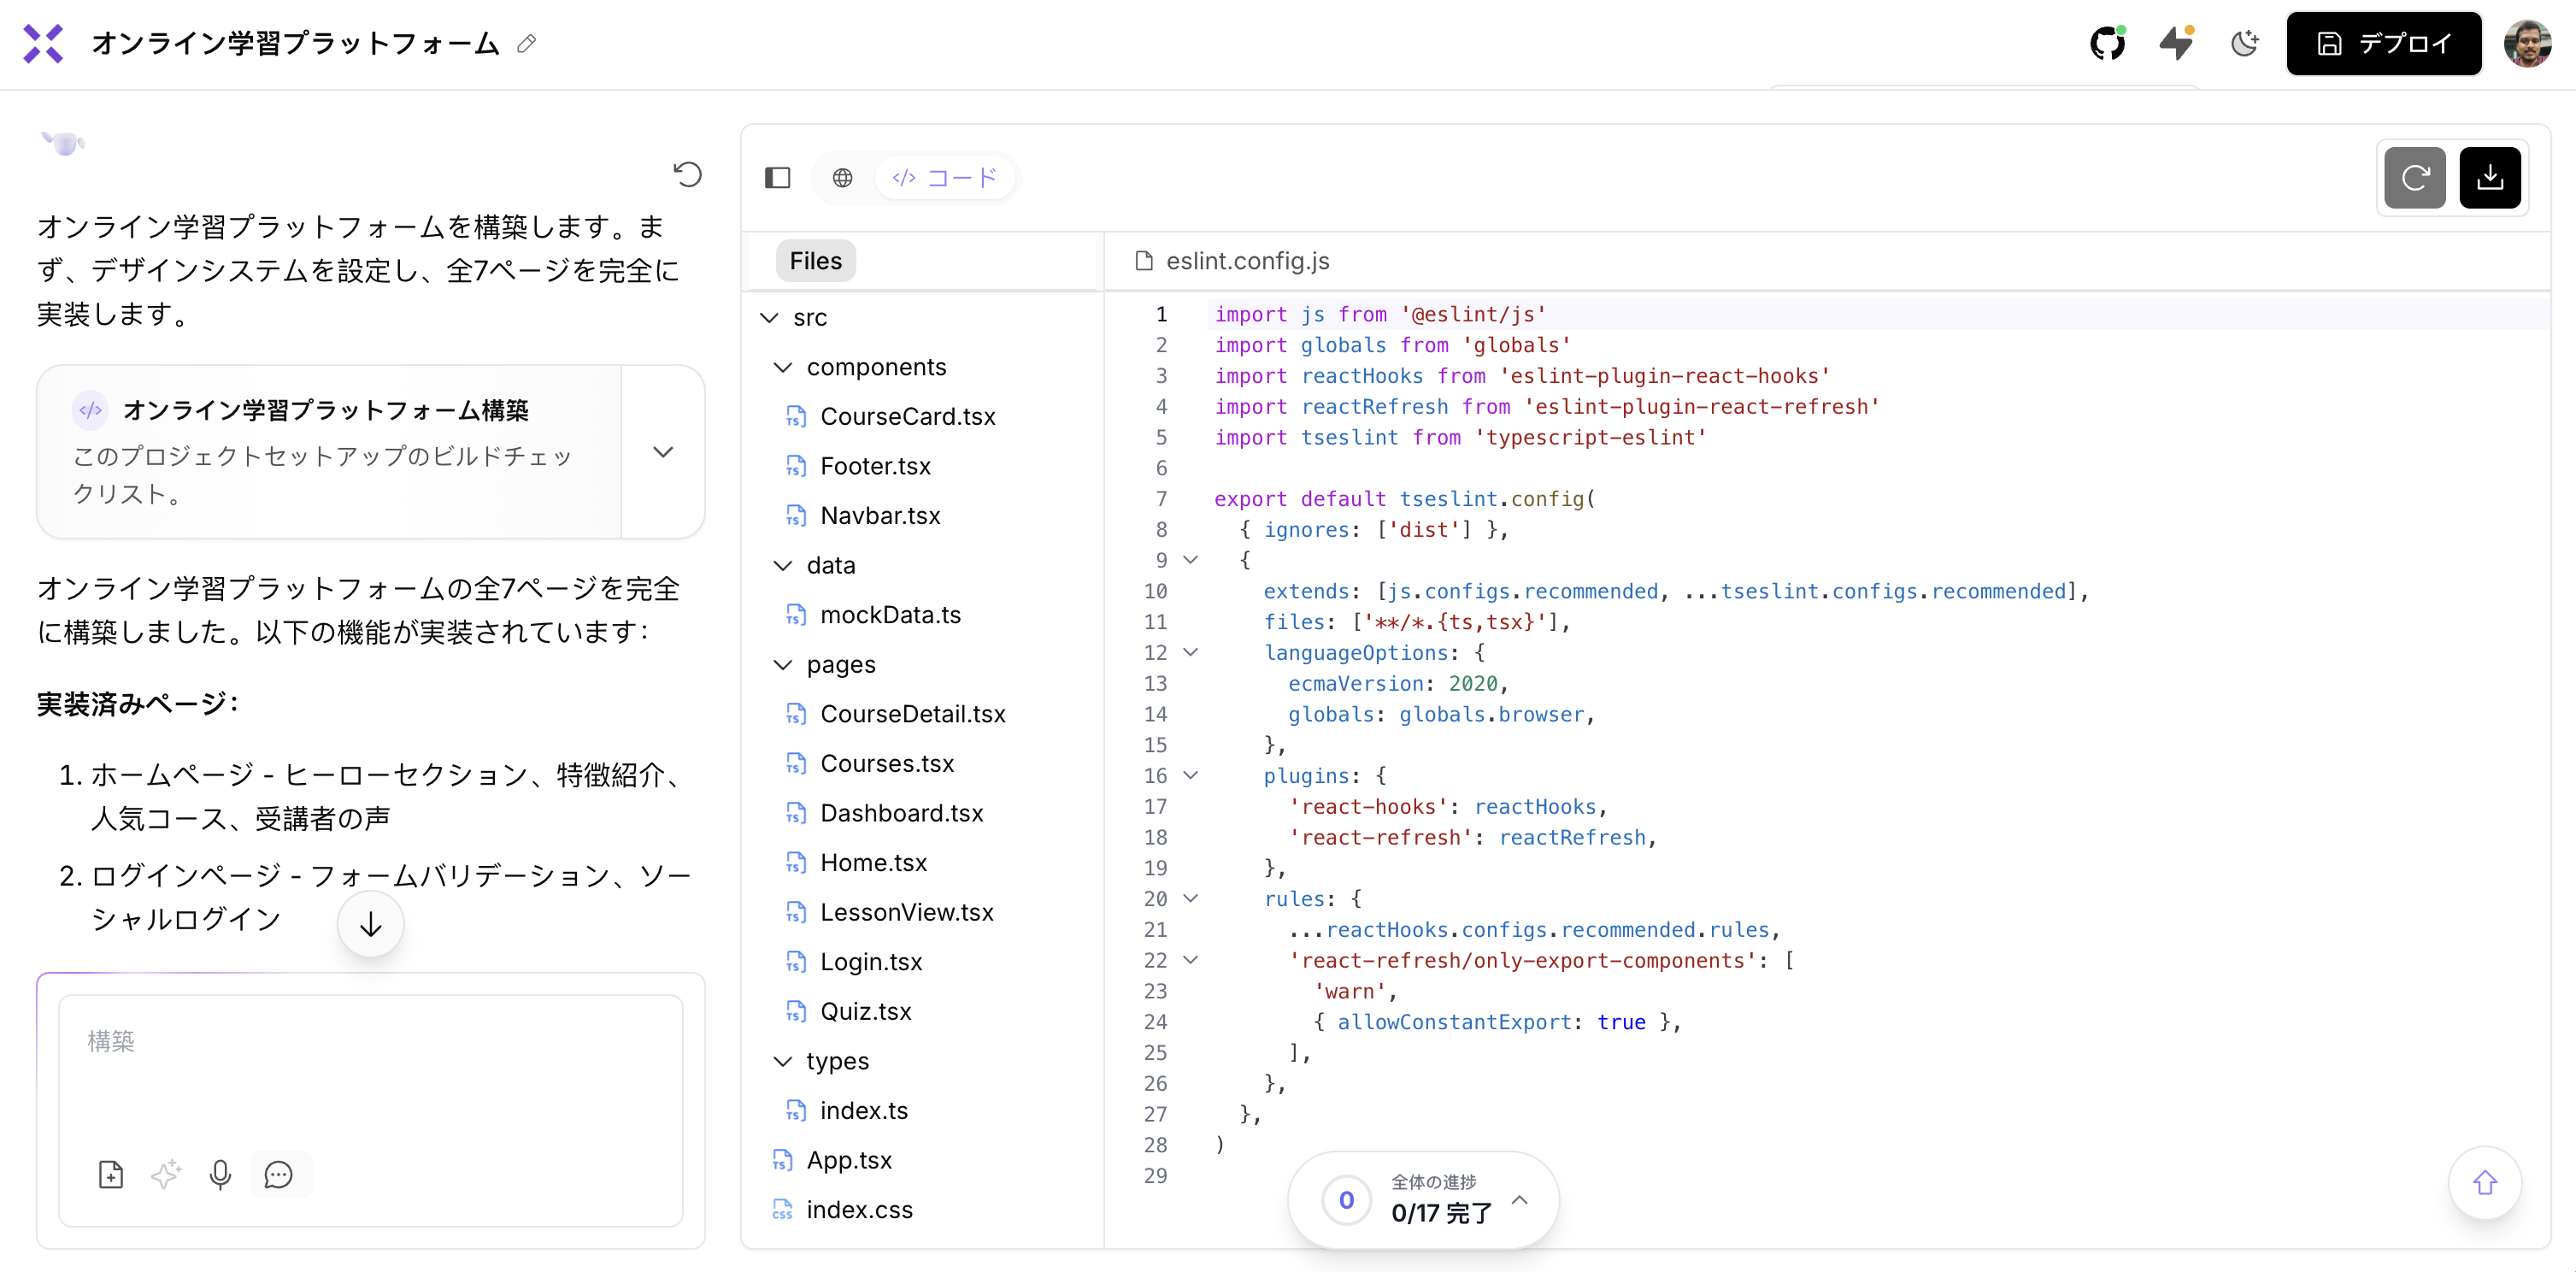Select the コード tab
2576x1272 pixels.
click(945, 178)
